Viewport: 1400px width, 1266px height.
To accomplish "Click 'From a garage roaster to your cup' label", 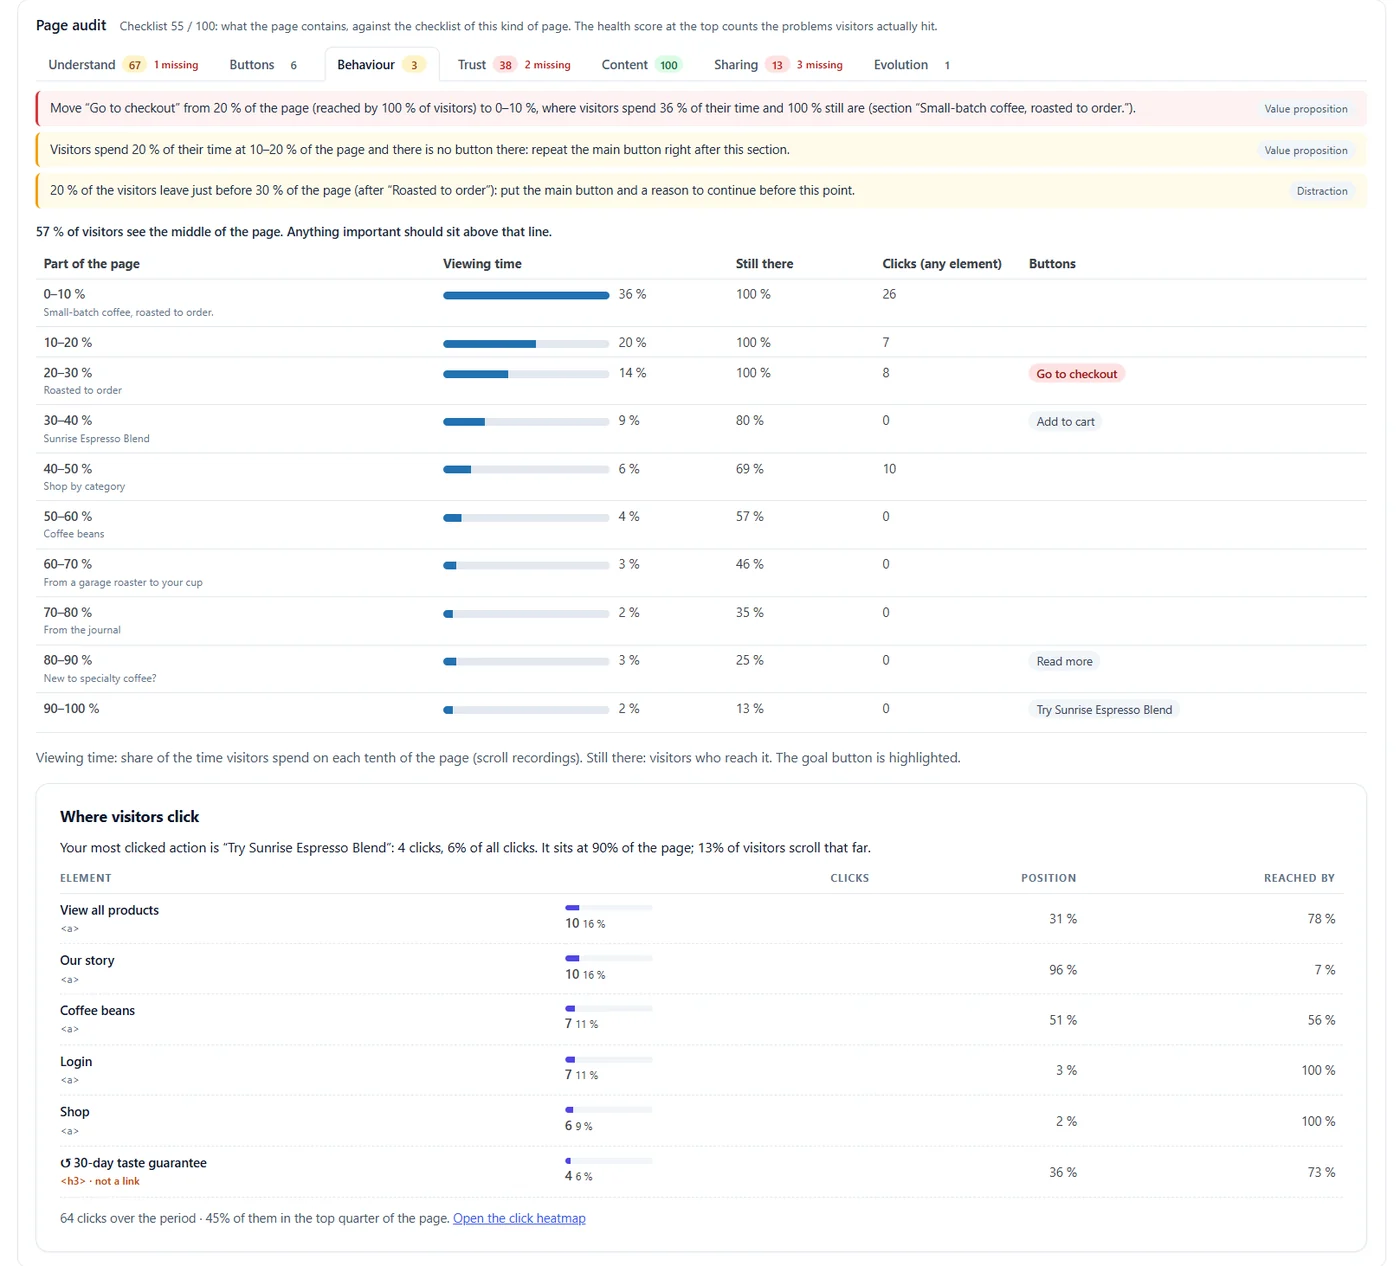I will click(123, 582).
